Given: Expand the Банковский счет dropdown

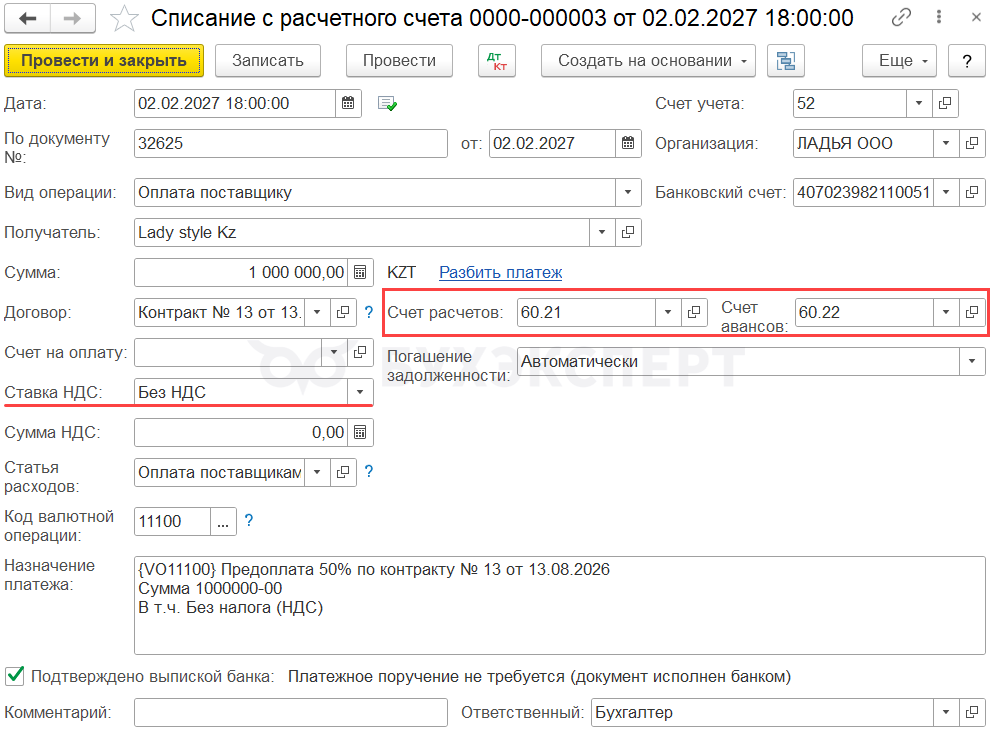Looking at the screenshot, I should pyautogui.click(x=946, y=192).
